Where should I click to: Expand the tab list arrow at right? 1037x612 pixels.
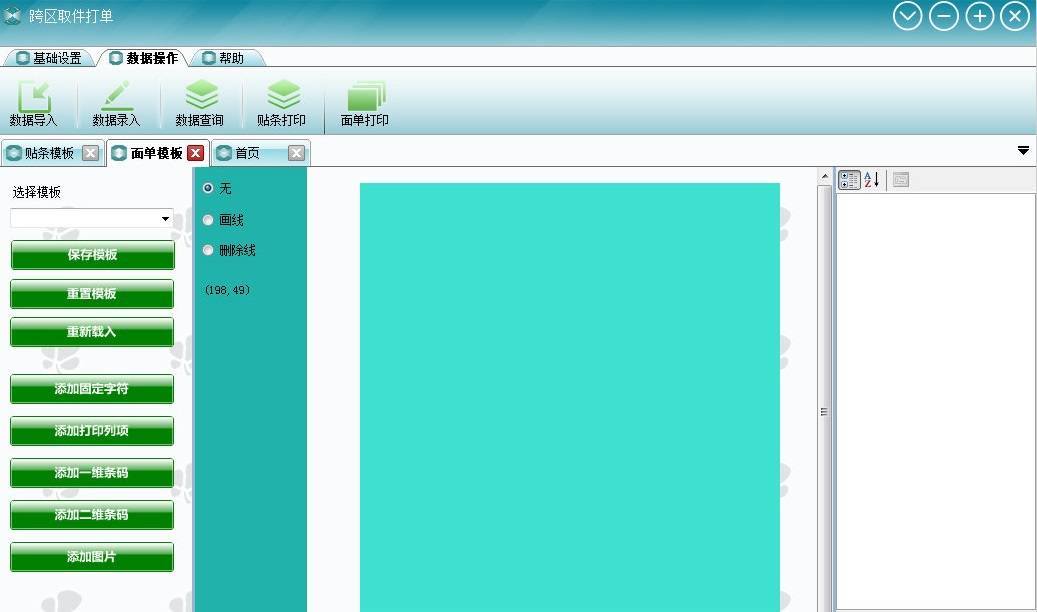pos(1023,151)
